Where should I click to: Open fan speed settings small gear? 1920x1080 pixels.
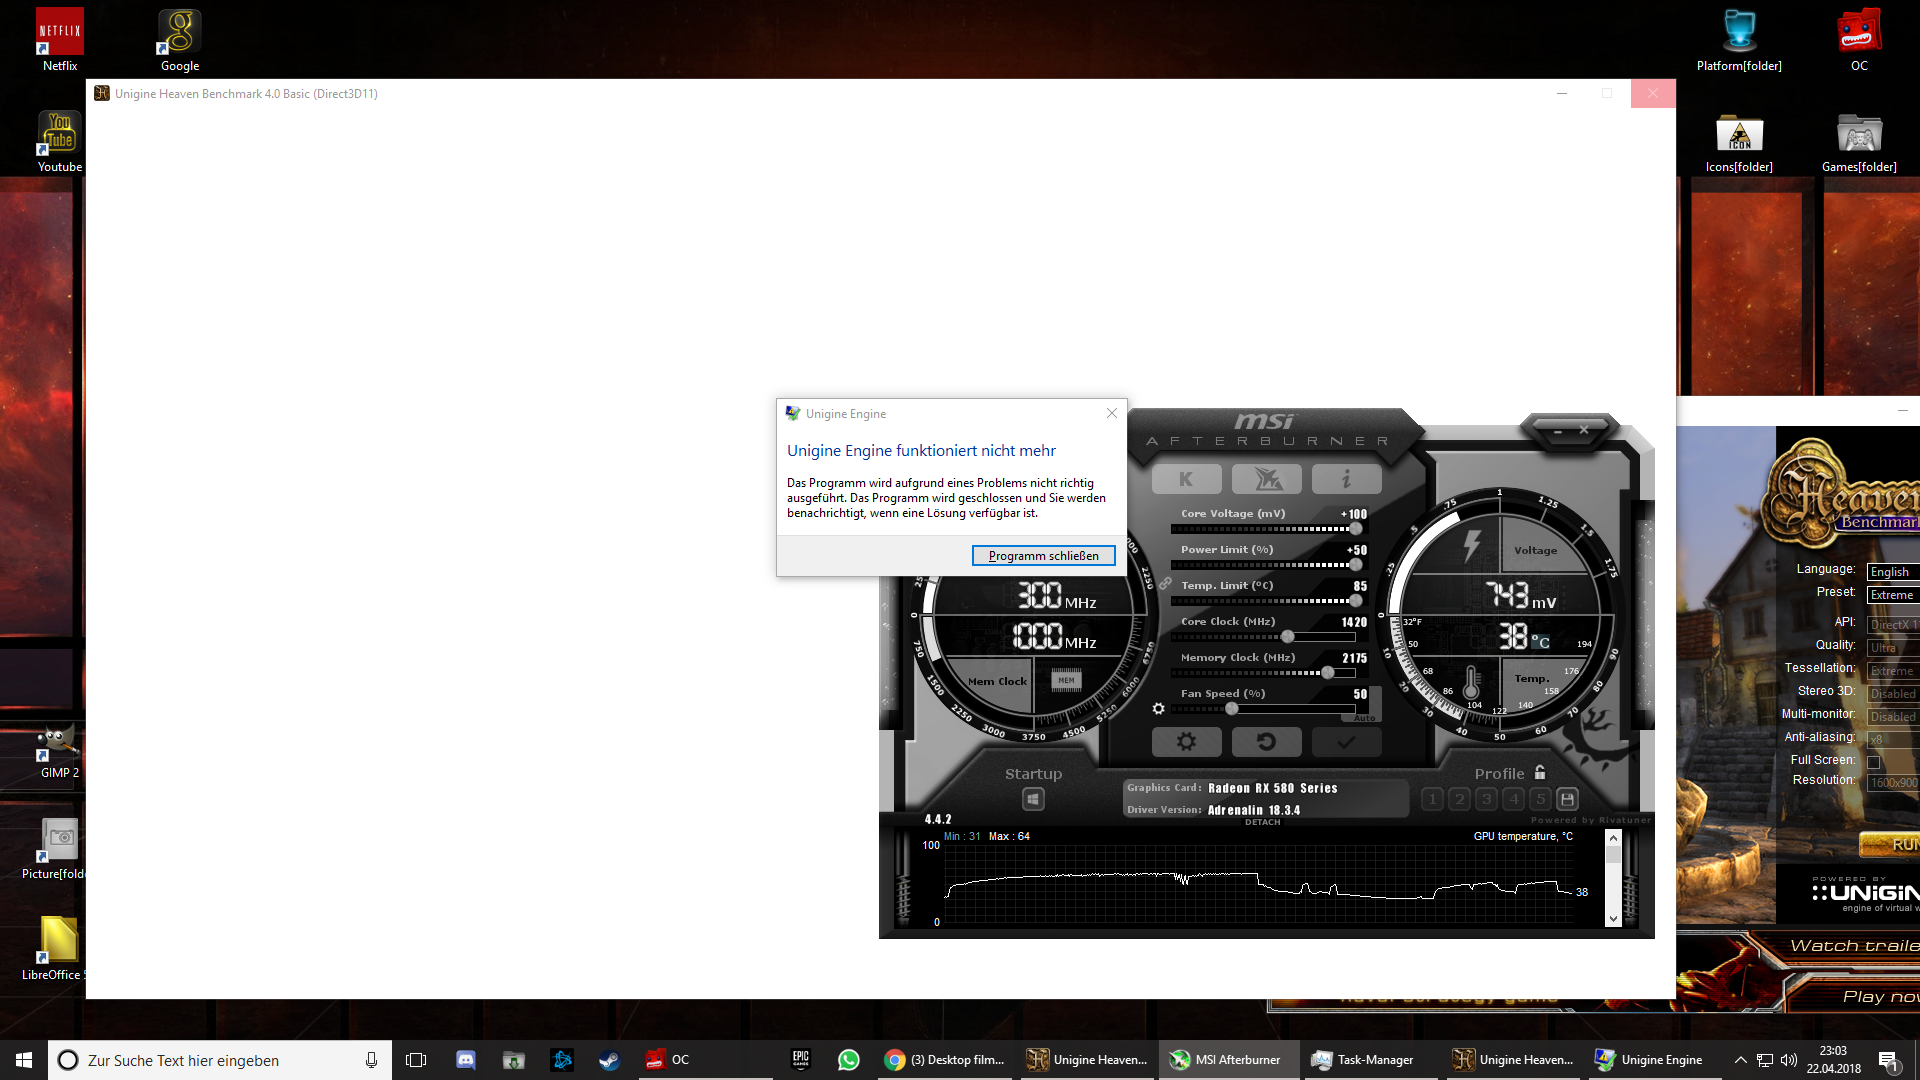(1158, 708)
